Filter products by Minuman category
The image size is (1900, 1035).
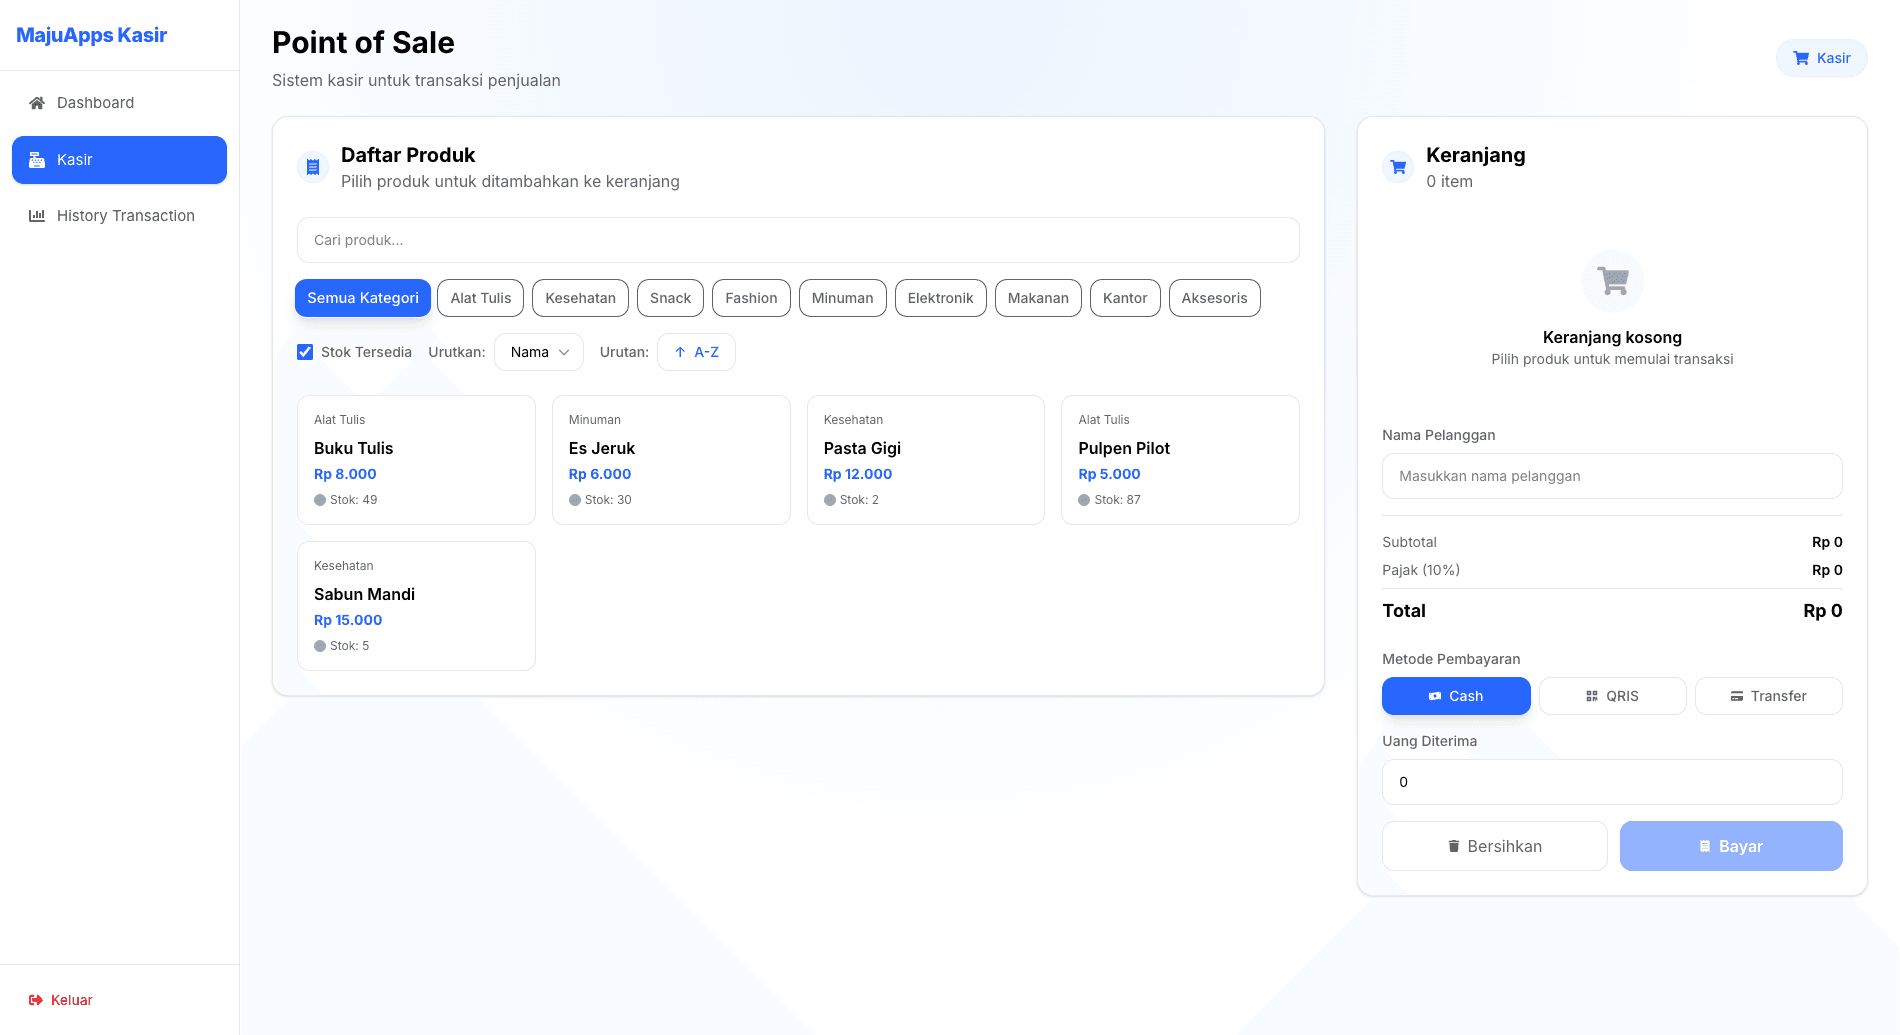click(x=842, y=298)
